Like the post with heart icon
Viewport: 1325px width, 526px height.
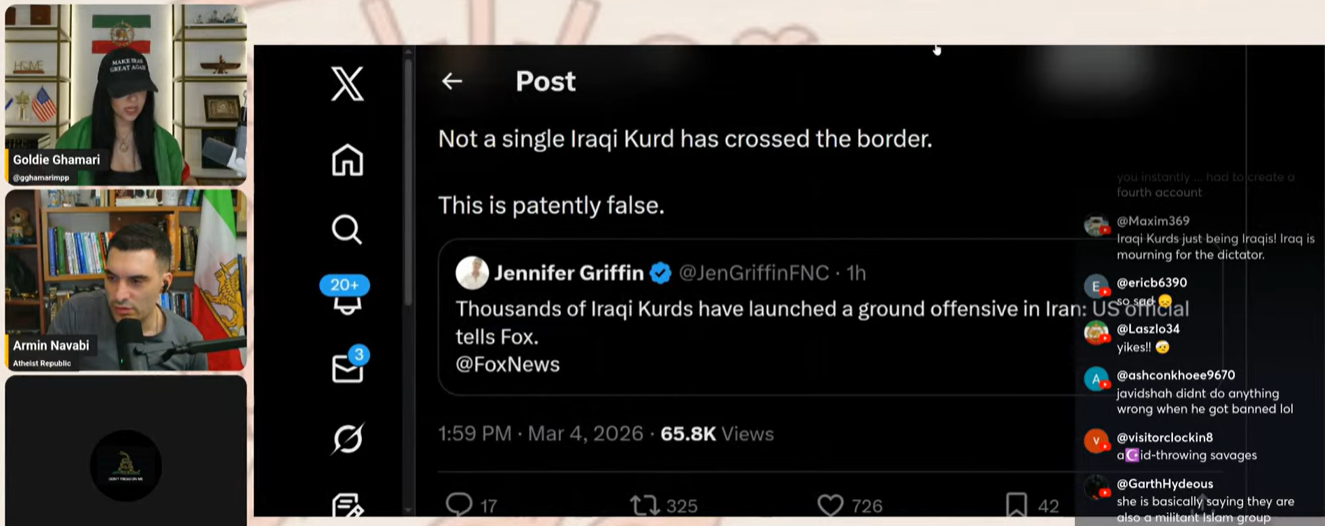[830, 505]
